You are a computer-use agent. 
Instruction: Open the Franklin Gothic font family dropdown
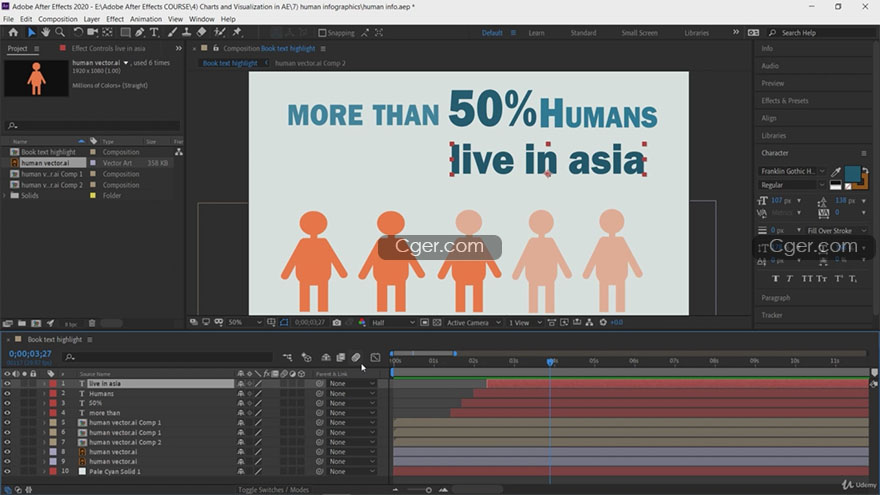coord(792,171)
